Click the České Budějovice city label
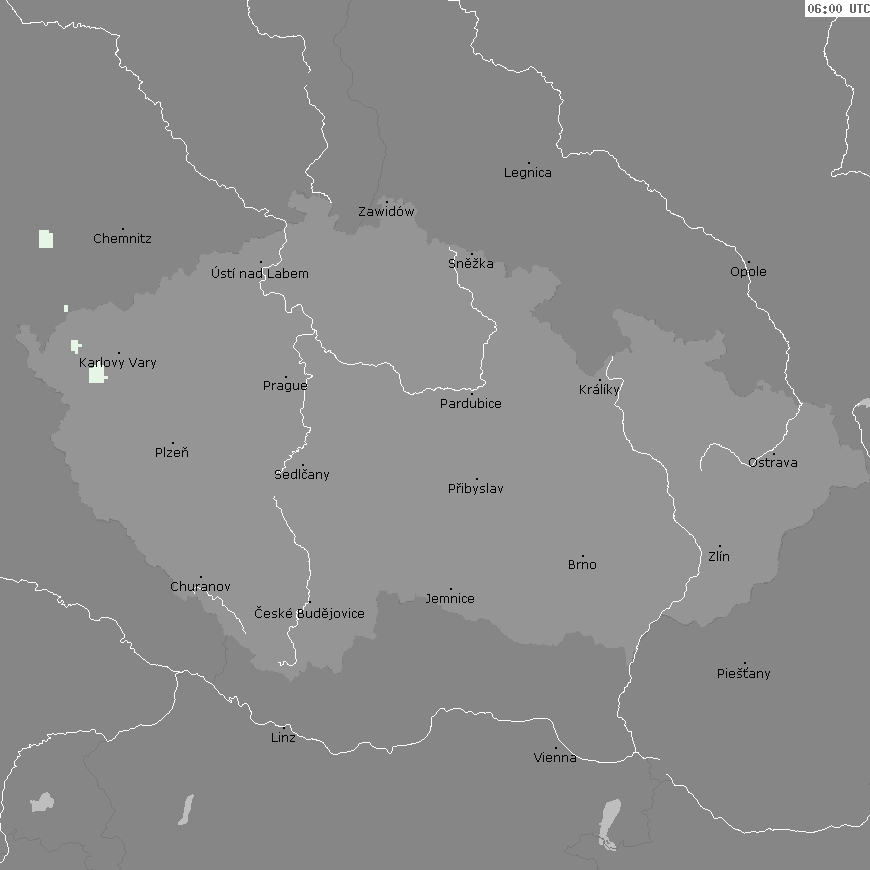The image size is (870, 870). [x=309, y=614]
